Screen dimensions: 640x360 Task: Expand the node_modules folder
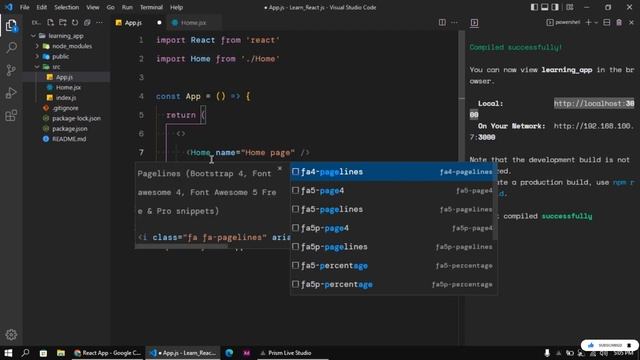click(37, 46)
